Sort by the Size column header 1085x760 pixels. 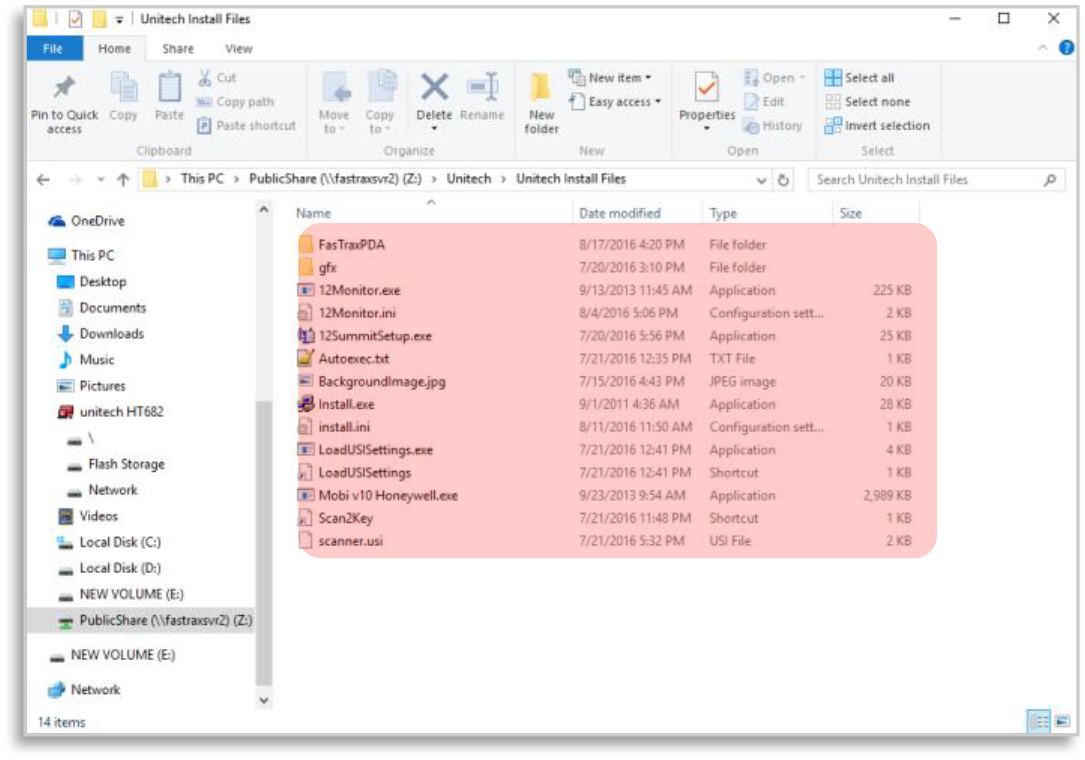[x=850, y=213]
